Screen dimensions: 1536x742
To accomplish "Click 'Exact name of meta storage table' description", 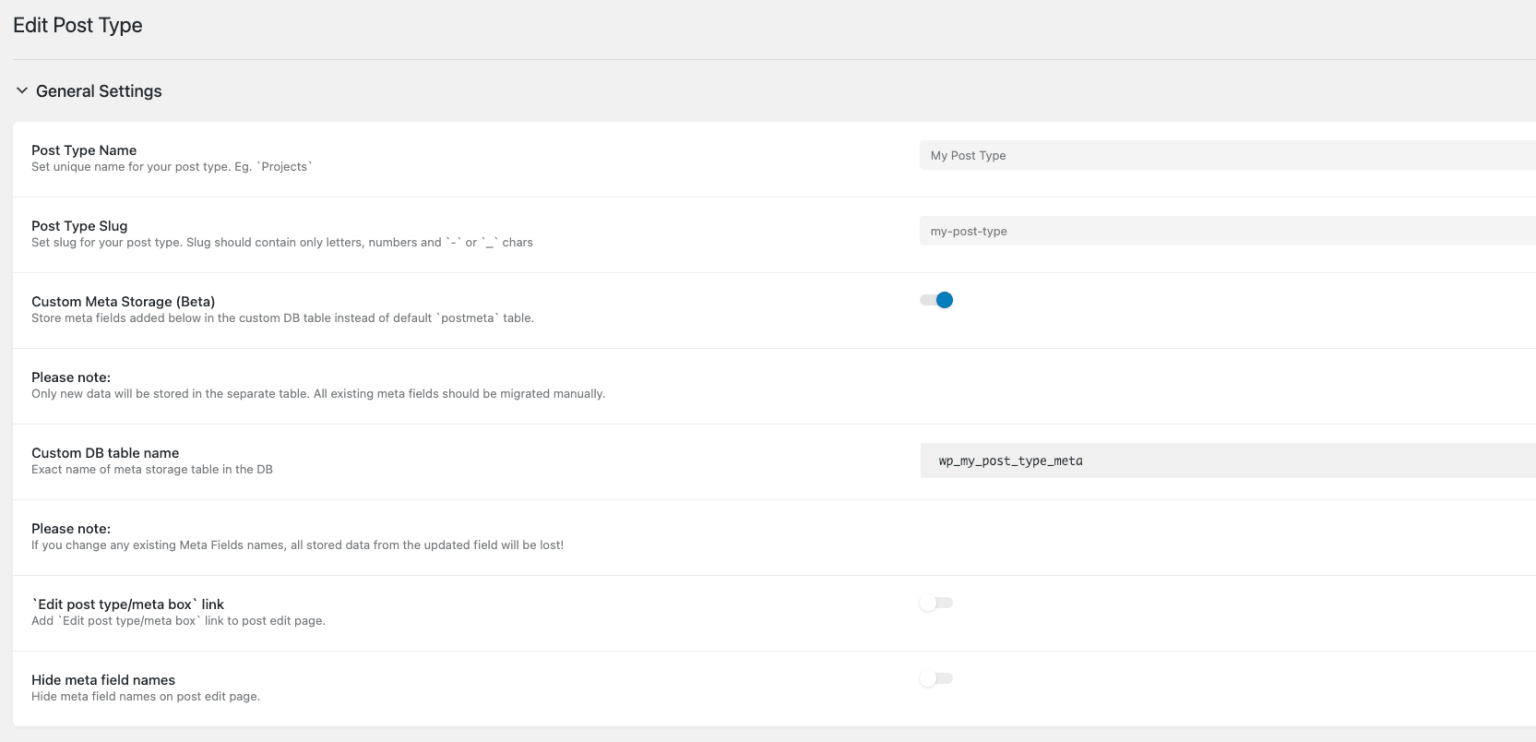I will point(152,469).
